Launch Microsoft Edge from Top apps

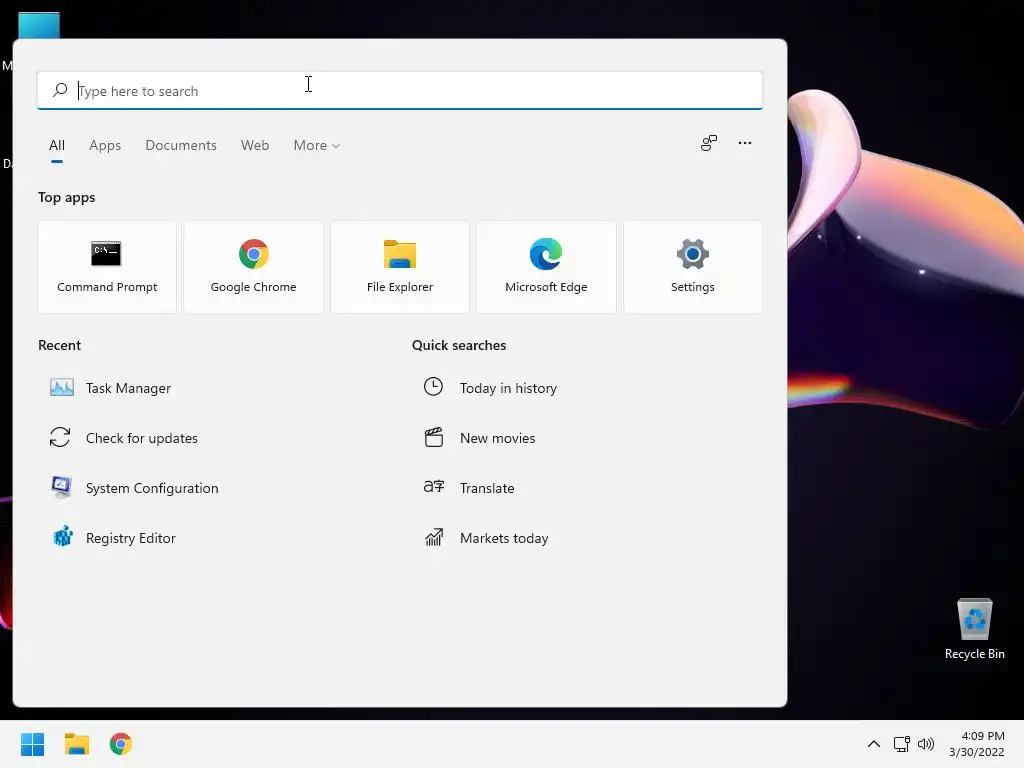pos(546,267)
